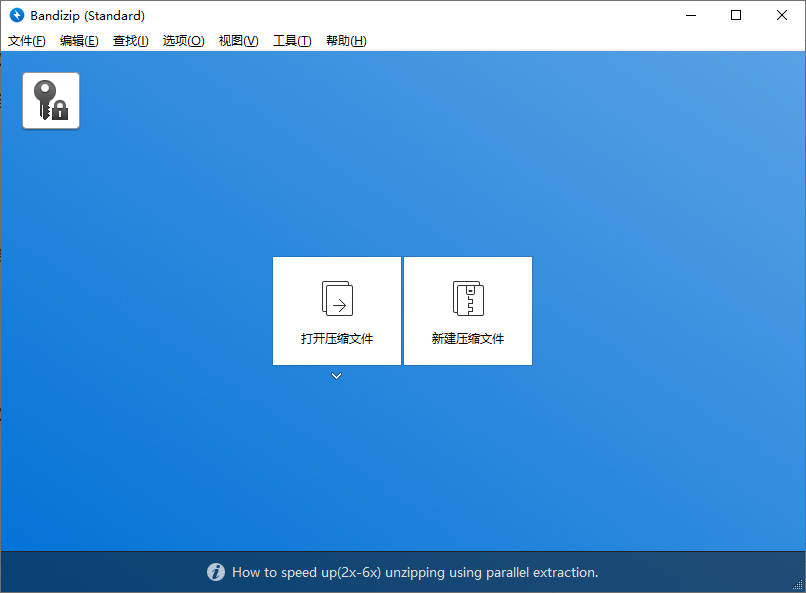
Task: Open the 帮助(H) menu
Action: pyautogui.click(x=346, y=41)
